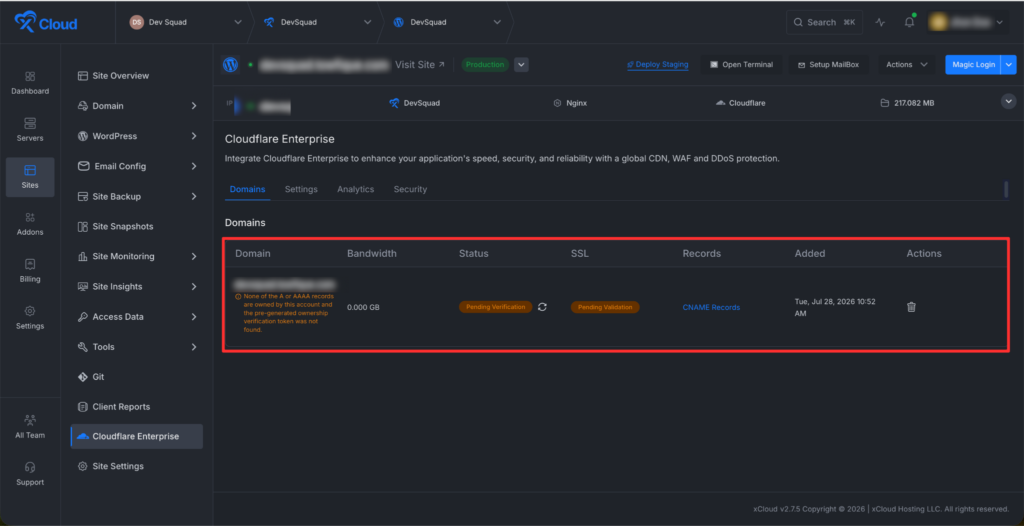Click the Magic Login button
This screenshot has height=526, width=1024.
tap(973, 65)
